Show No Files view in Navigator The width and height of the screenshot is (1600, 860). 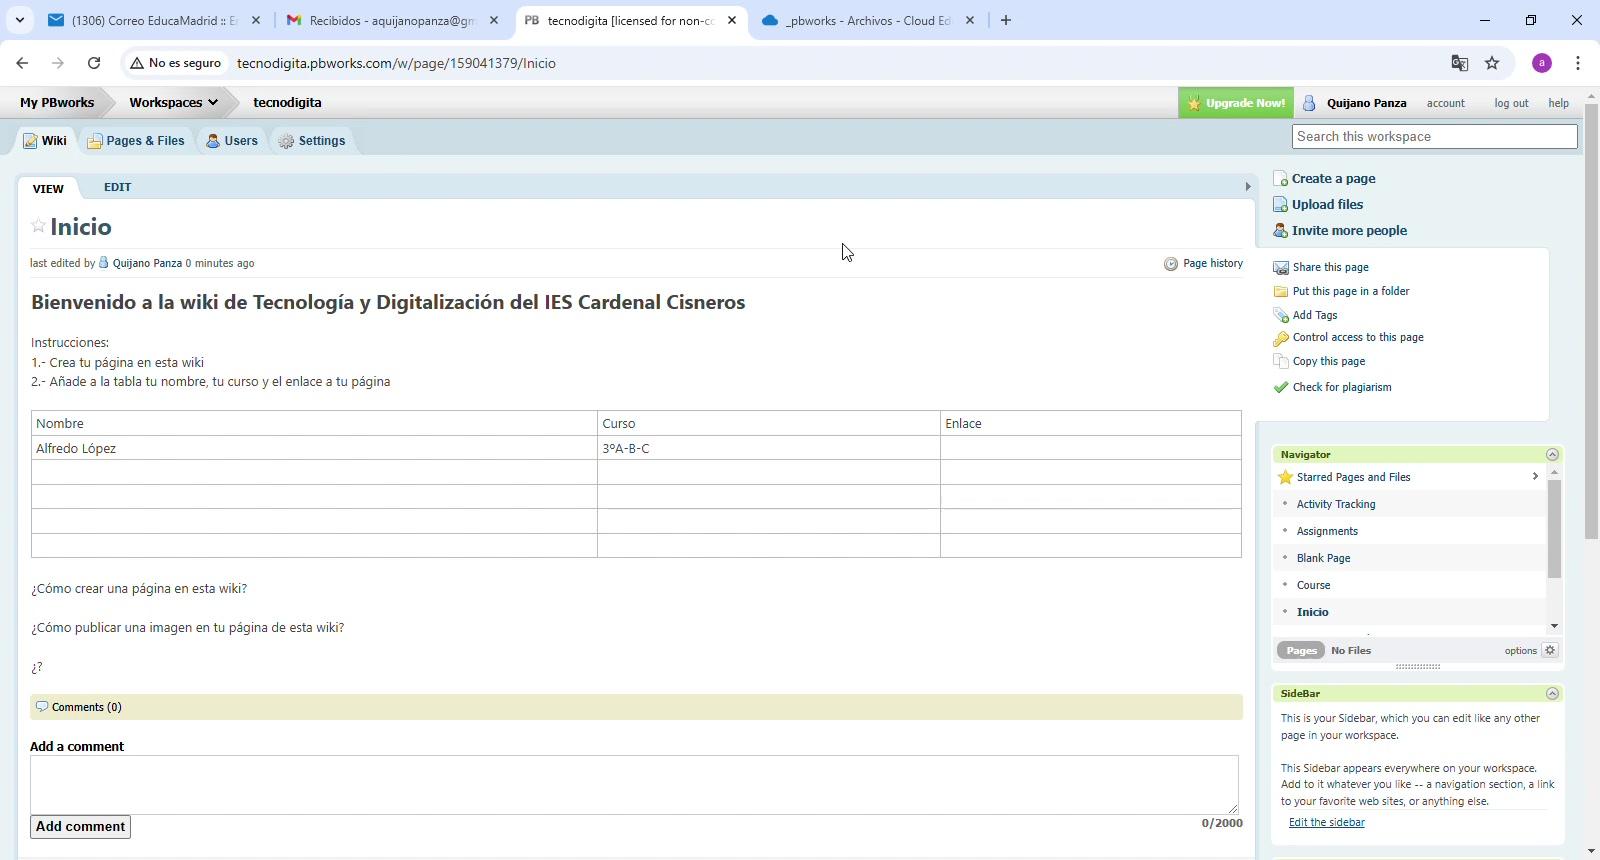[x=1351, y=651]
